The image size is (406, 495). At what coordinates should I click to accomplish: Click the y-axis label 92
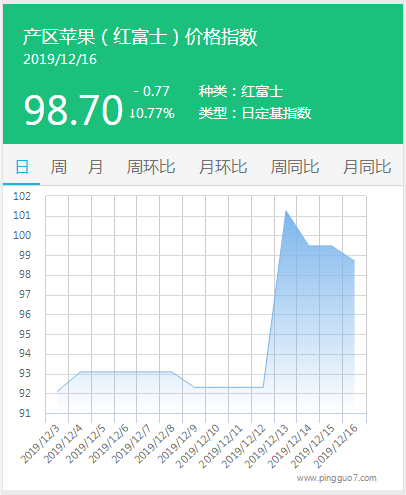pos(25,393)
